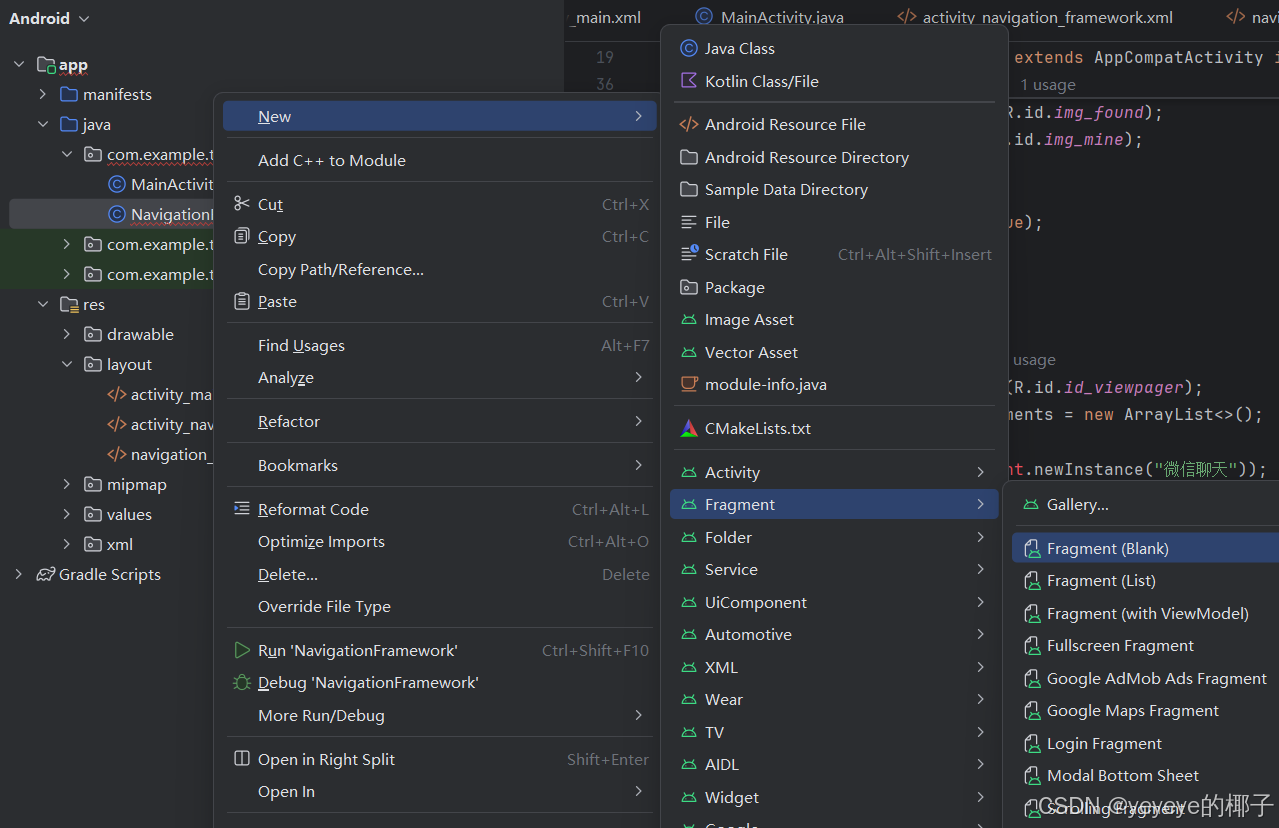Click the Reformat Code icon
The image size is (1279, 828).
click(241, 508)
